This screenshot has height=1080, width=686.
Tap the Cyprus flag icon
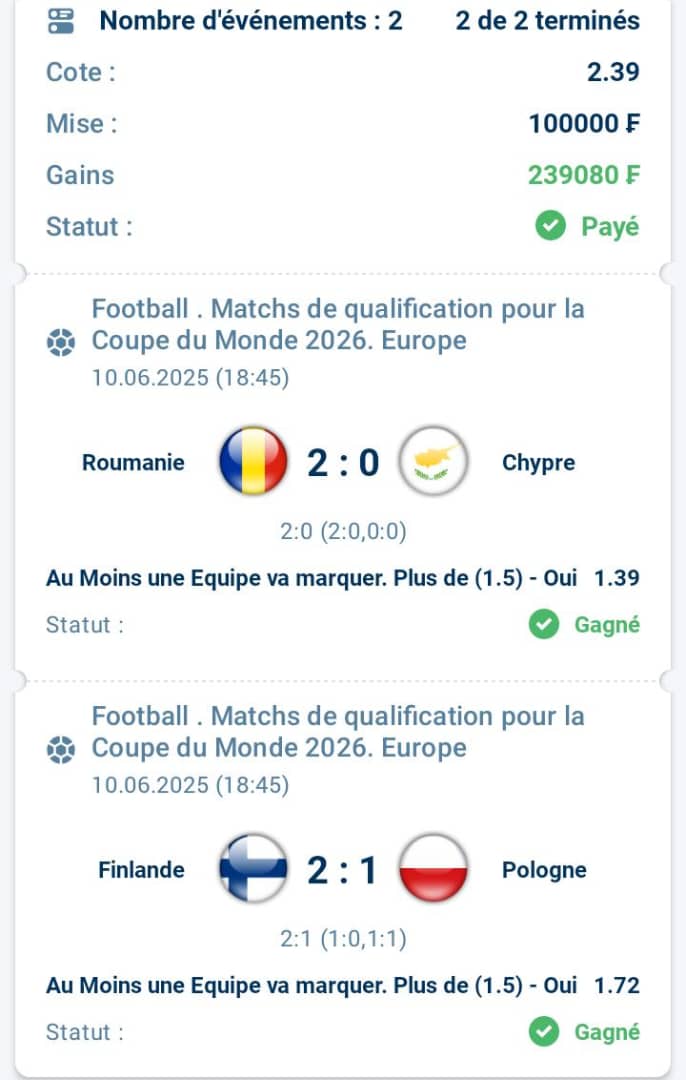433,461
